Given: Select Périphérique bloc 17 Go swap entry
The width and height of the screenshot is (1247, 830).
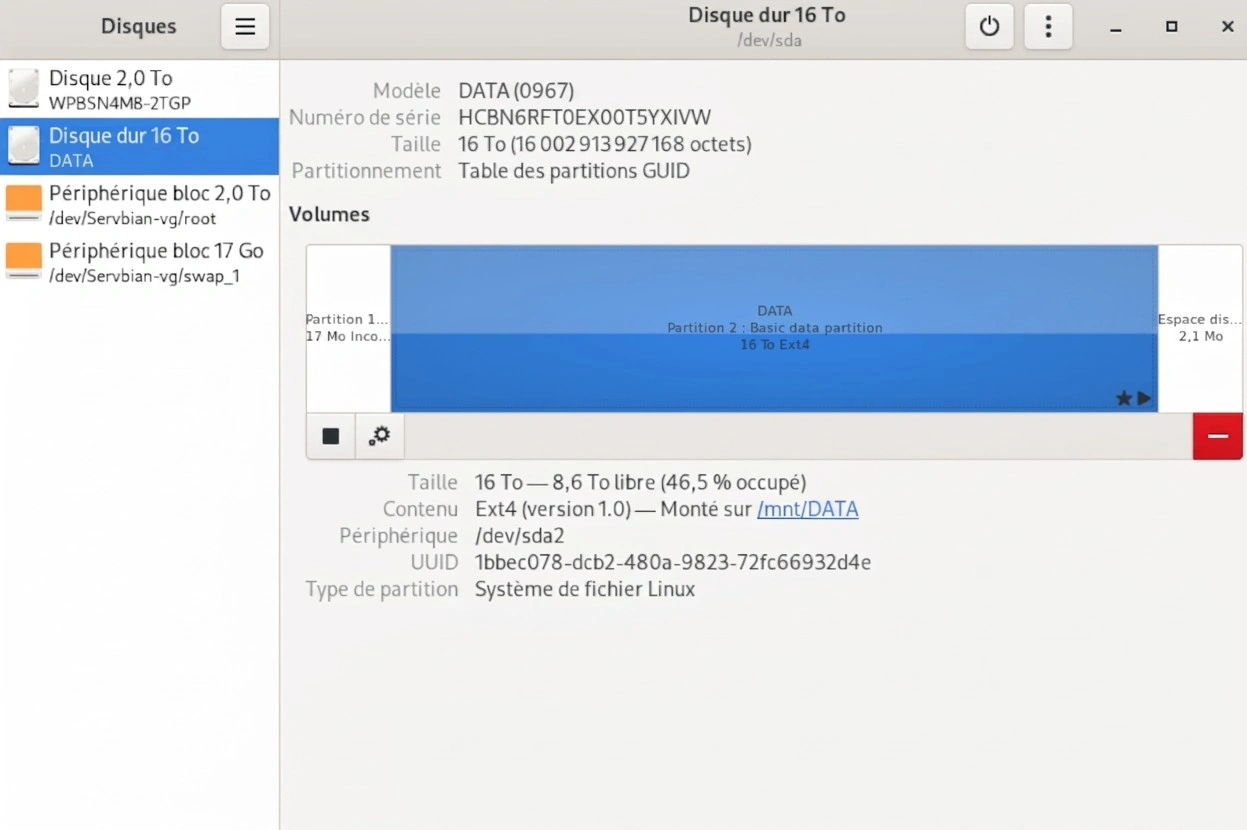Looking at the screenshot, I should 139,262.
